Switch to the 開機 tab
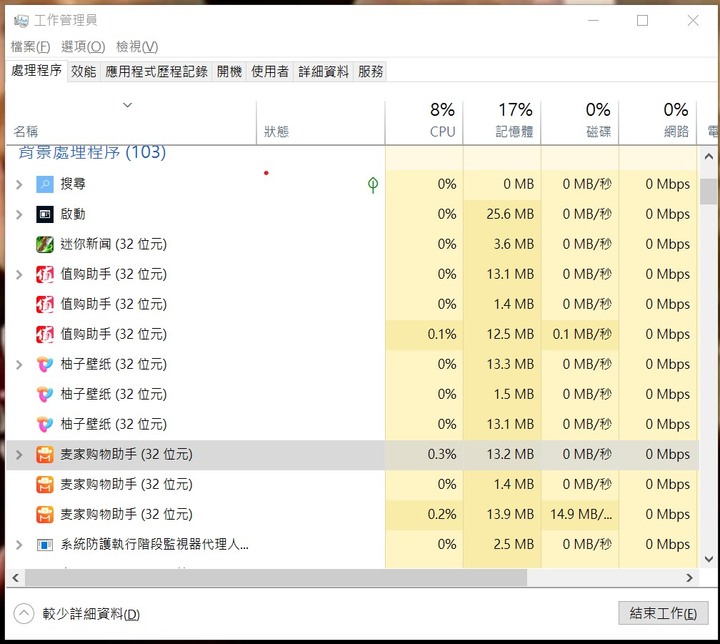 tap(229, 72)
